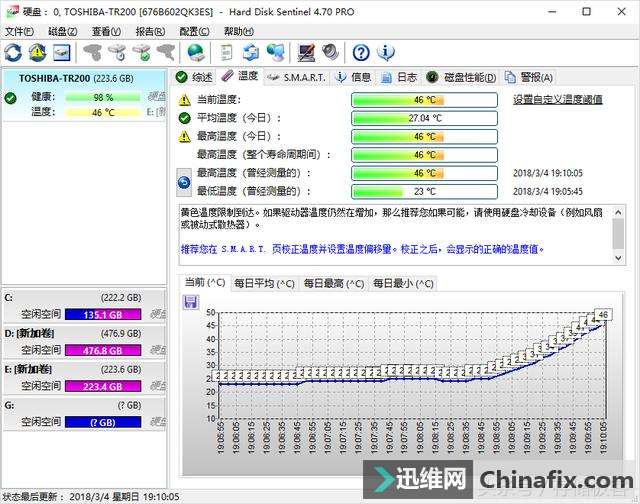Open the 警报(A) tab
This screenshot has width=640, height=504.
pyautogui.click(x=529, y=77)
